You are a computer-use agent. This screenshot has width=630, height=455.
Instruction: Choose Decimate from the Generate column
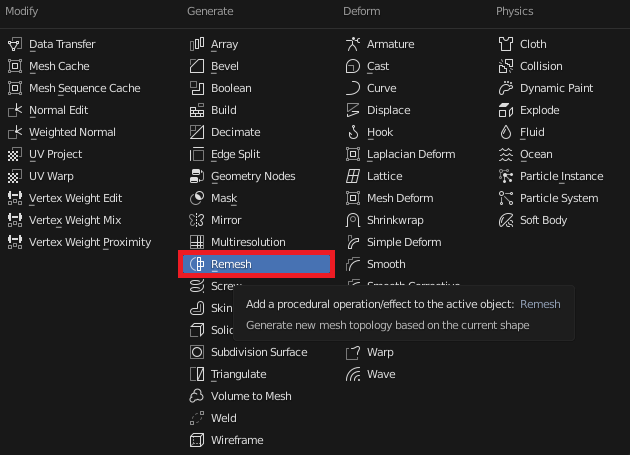pos(235,132)
